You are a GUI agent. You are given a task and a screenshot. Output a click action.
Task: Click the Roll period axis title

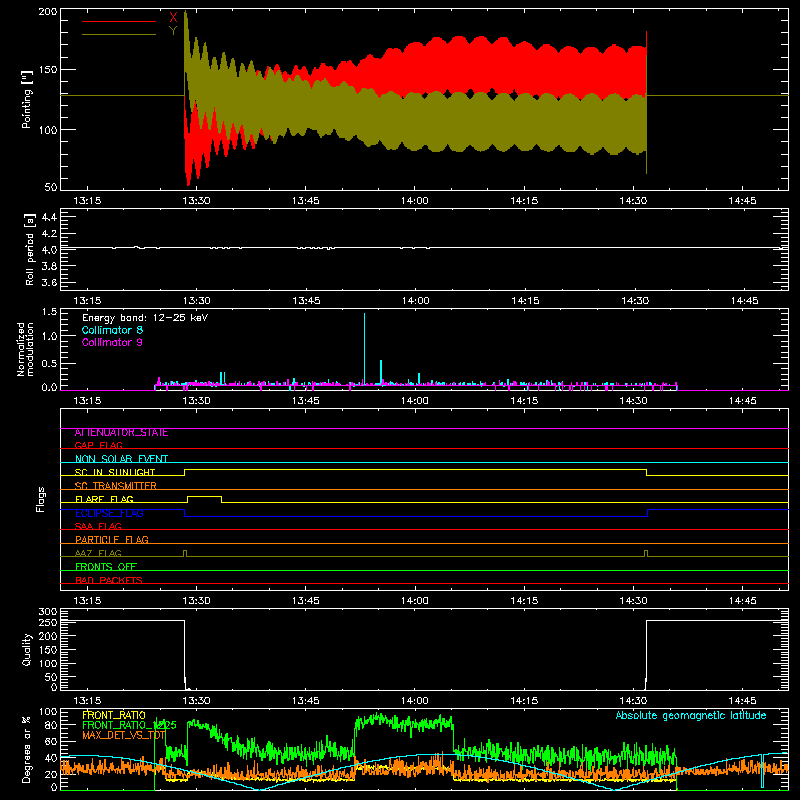pyautogui.click(x=30, y=249)
